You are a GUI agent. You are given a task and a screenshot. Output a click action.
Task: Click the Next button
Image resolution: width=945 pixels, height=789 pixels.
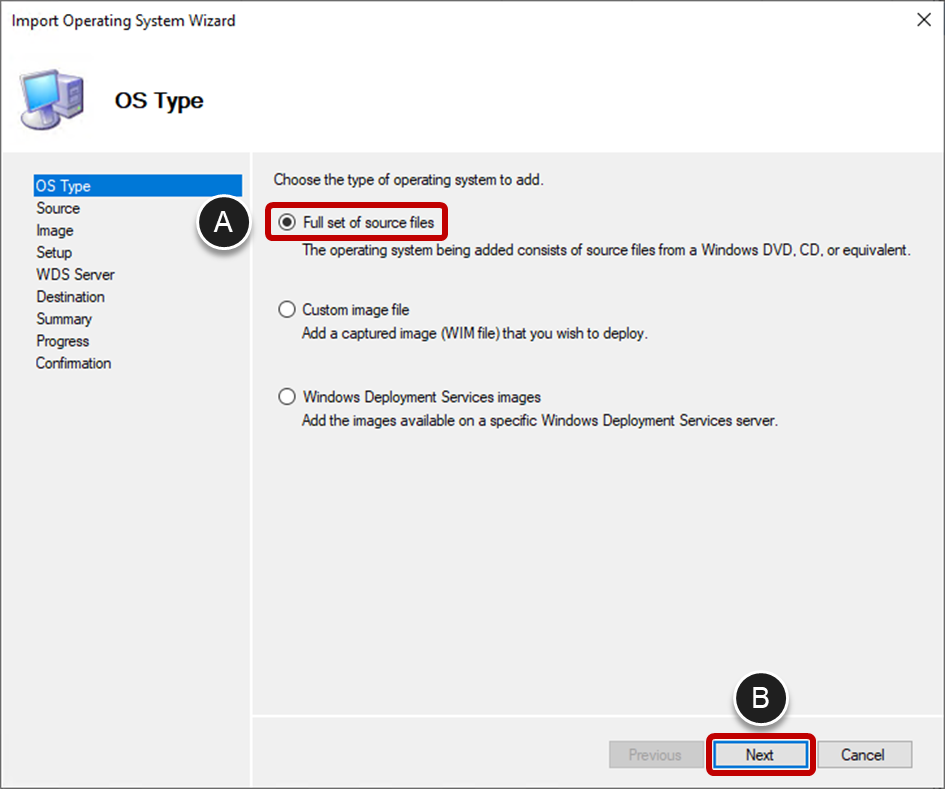click(761, 755)
